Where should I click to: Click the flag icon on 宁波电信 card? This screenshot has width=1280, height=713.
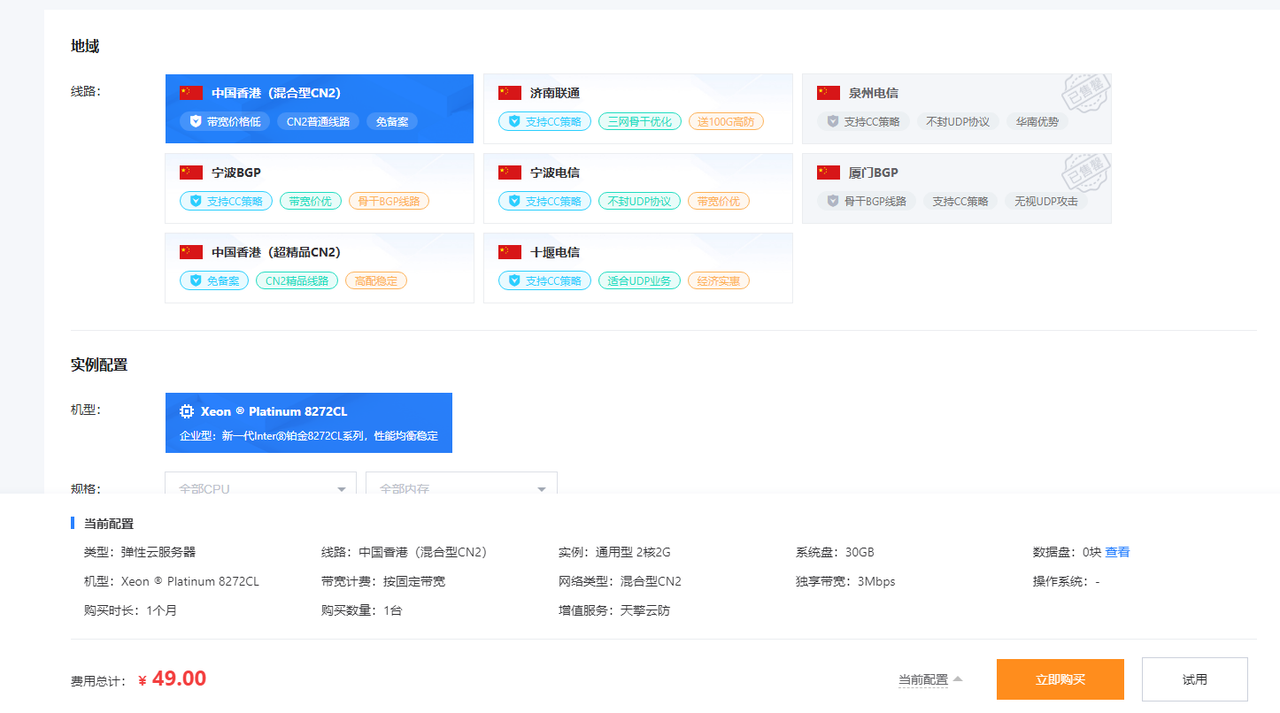click(x=510, y=173)
